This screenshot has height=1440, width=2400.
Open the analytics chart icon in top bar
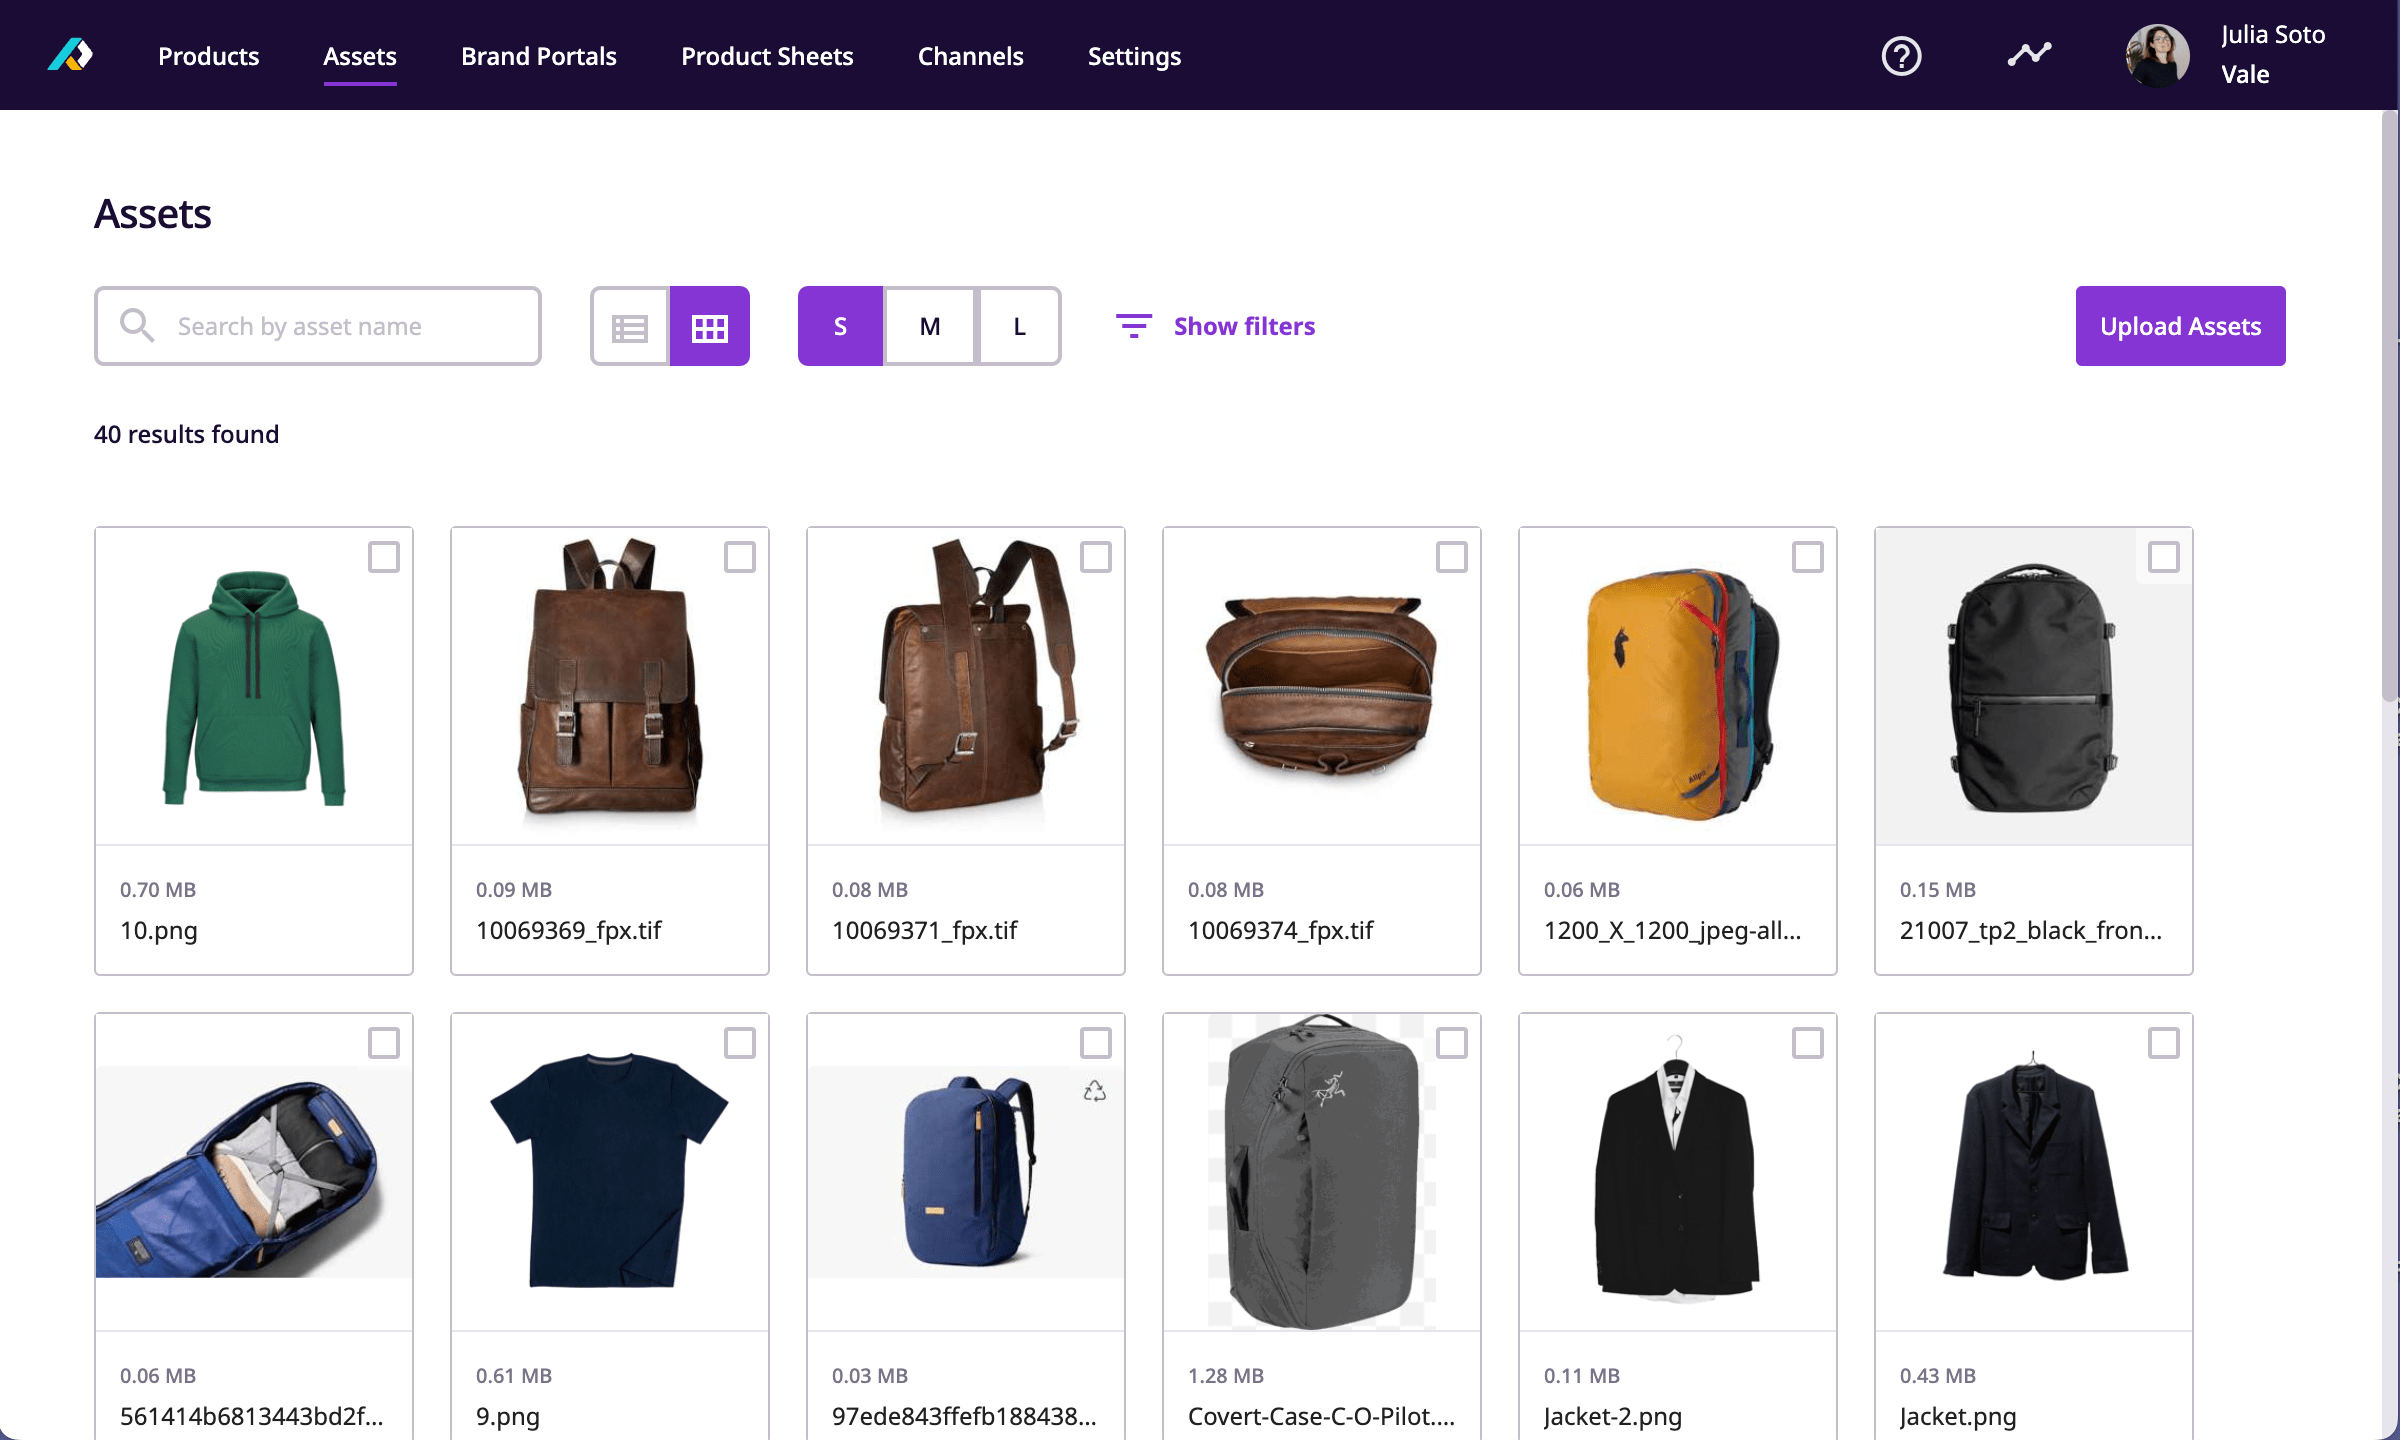(x=2029, y=55)
